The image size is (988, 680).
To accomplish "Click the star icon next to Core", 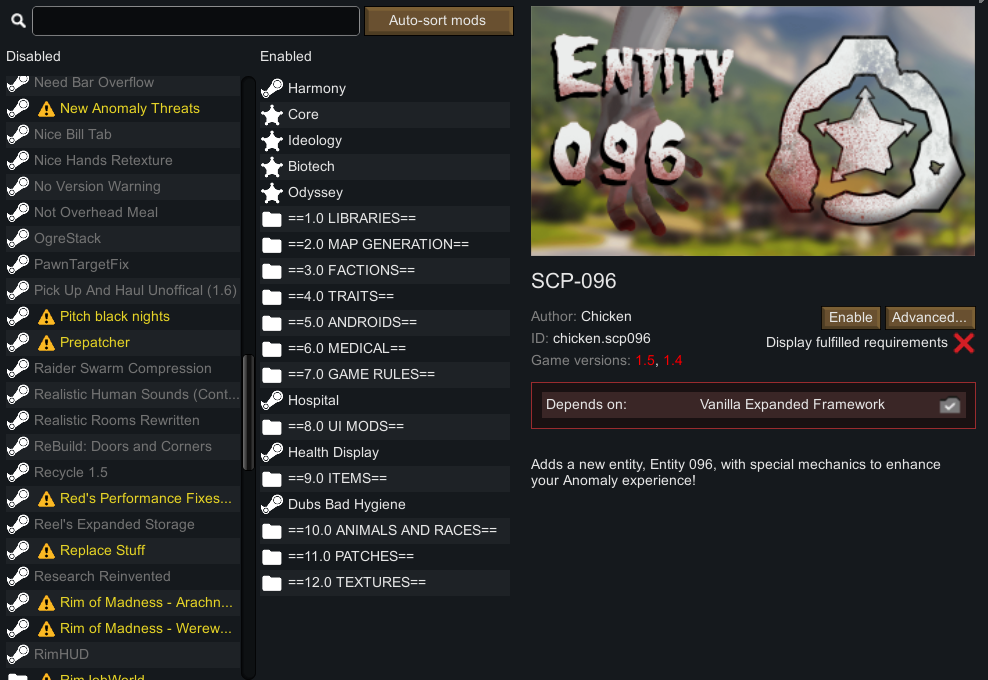I will tap(272, 115).
